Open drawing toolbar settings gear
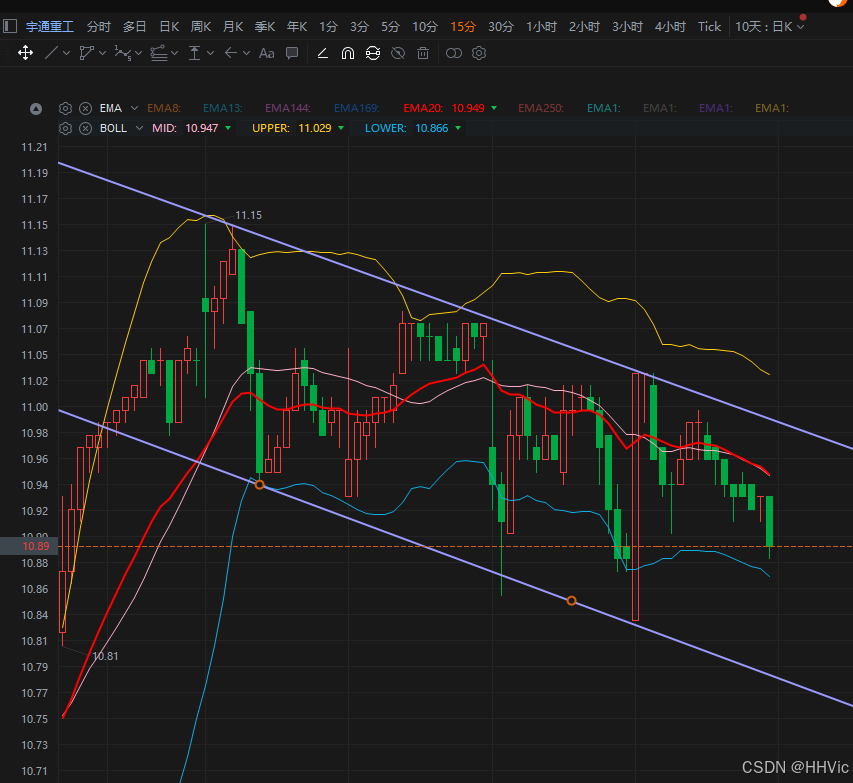The image size is (853, 783). [x=479, y=53]
